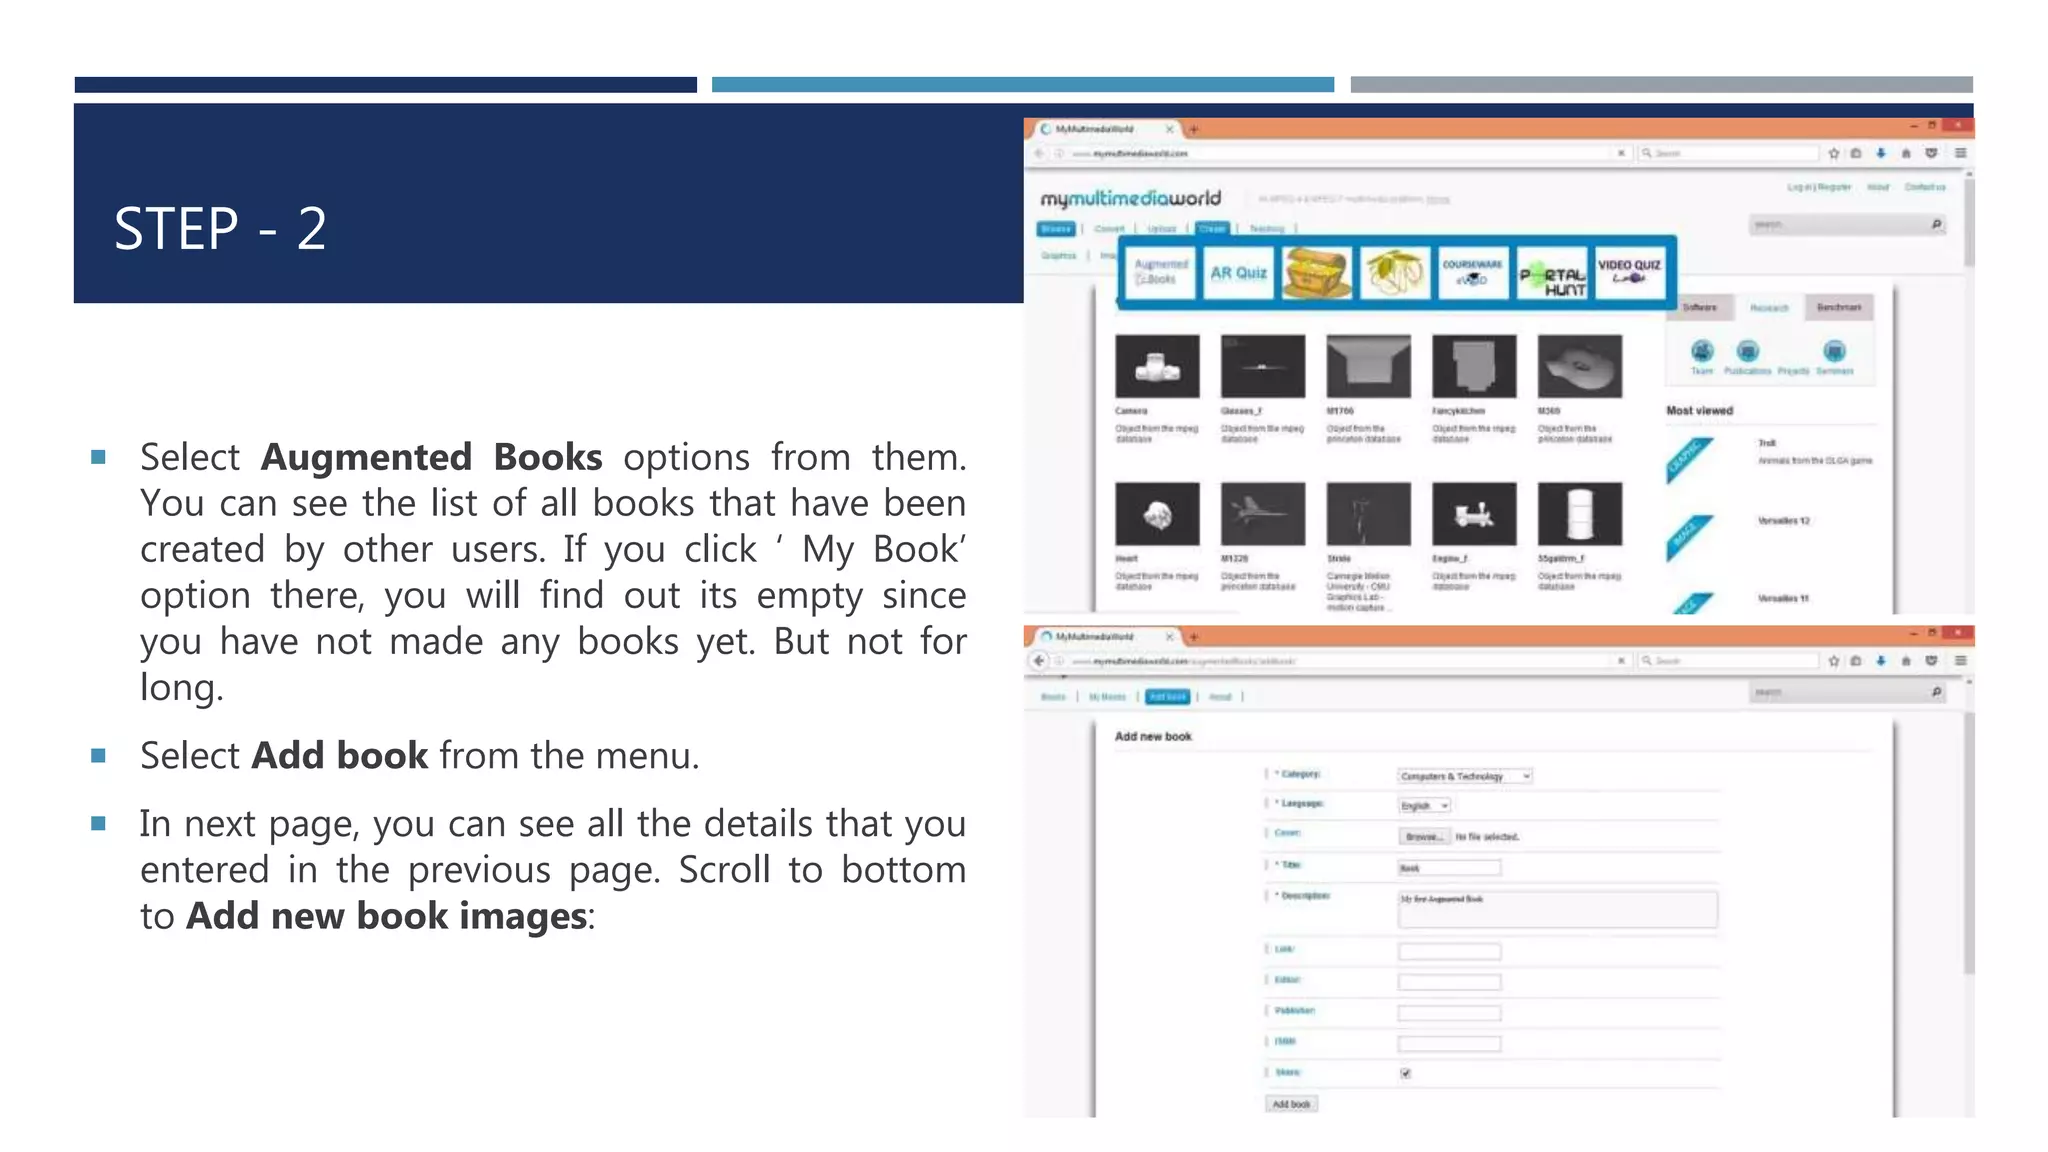Select the highlighted Add book menu item

pos(1167,696)
